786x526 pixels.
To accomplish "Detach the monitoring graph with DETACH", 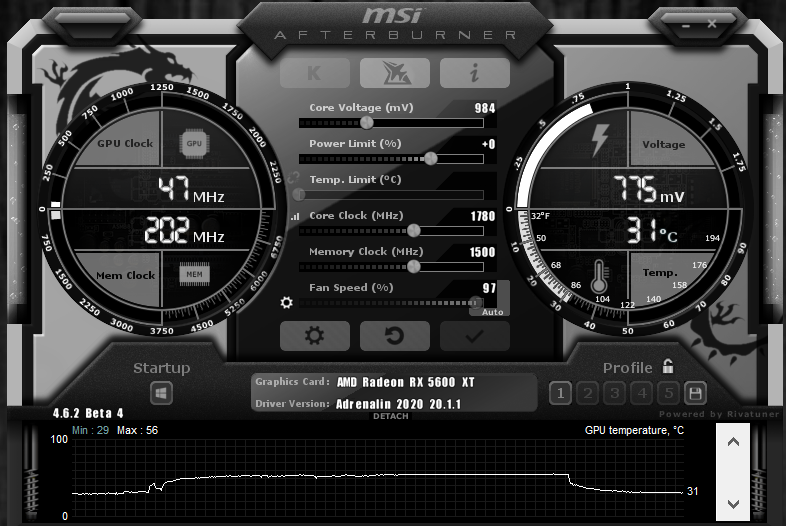I will coord(390,416).
